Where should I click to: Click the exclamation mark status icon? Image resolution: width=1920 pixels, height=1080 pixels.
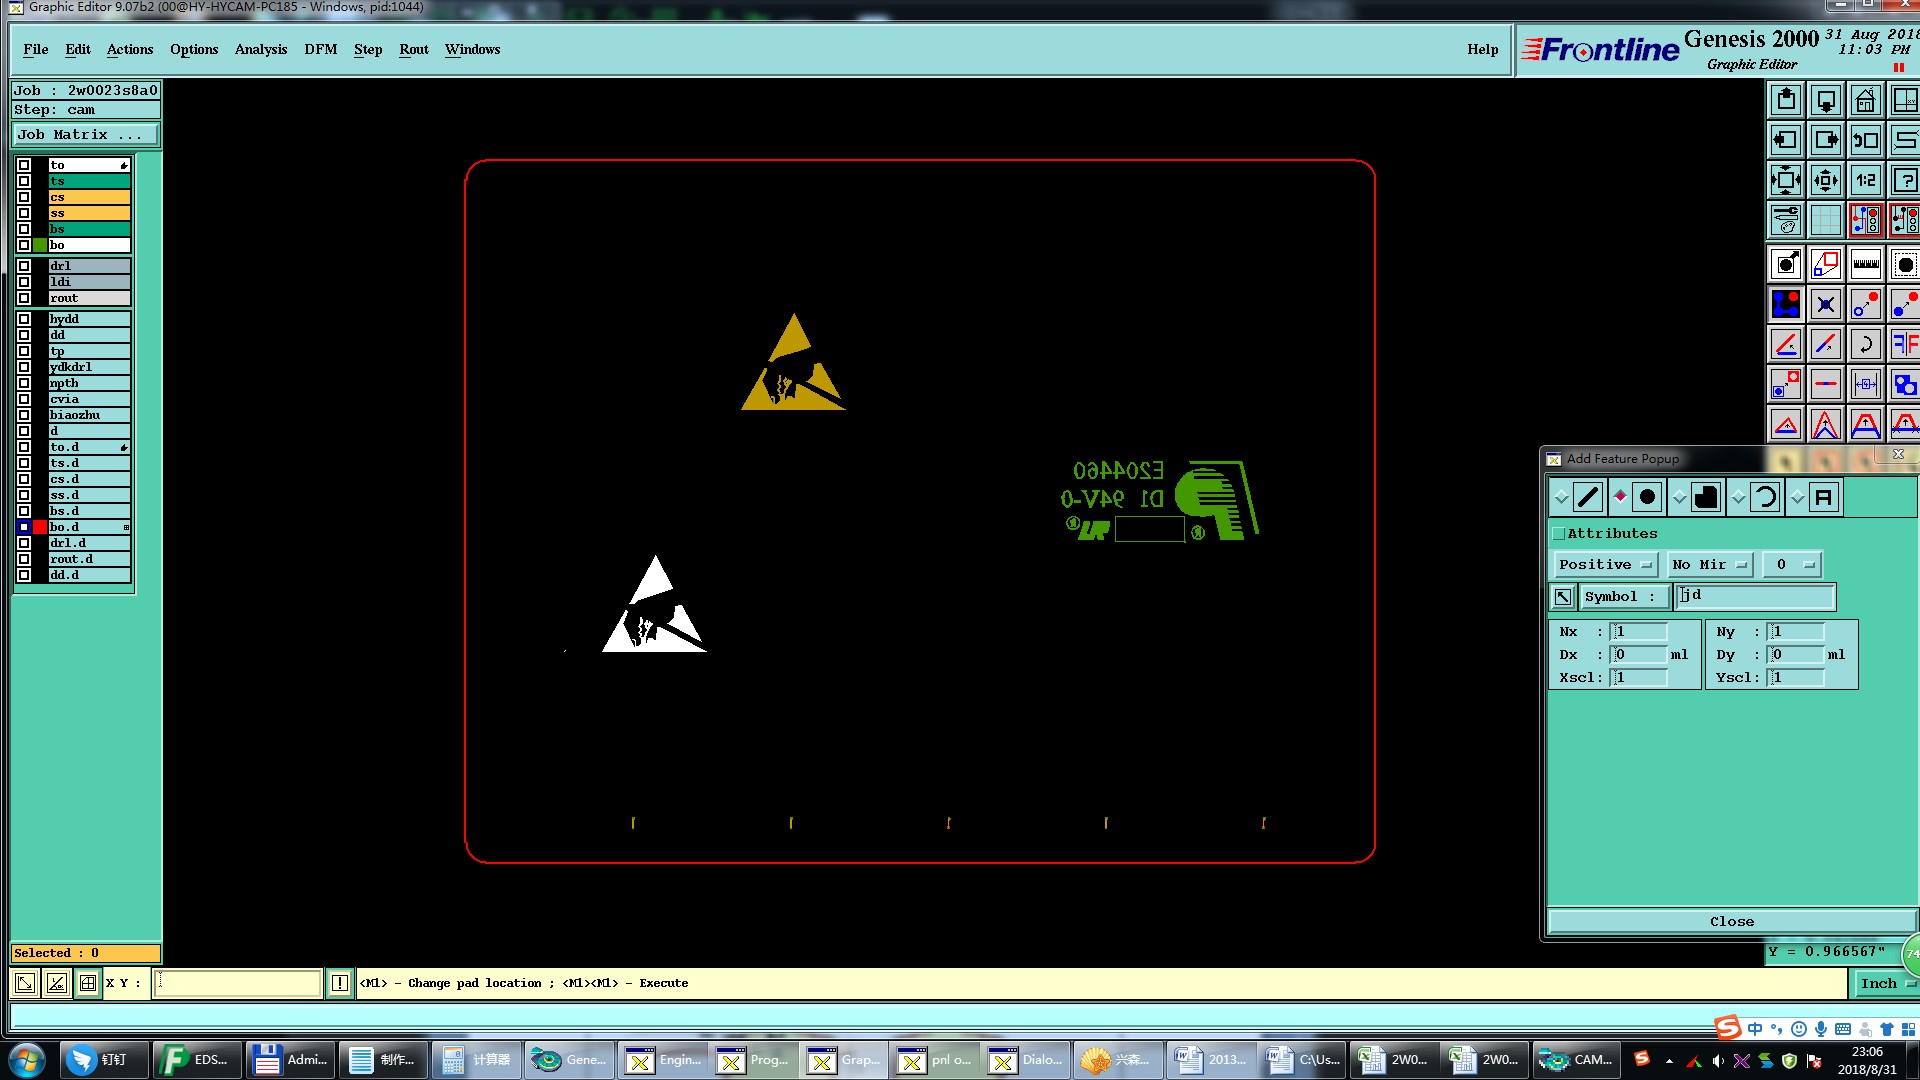(340, 983)
